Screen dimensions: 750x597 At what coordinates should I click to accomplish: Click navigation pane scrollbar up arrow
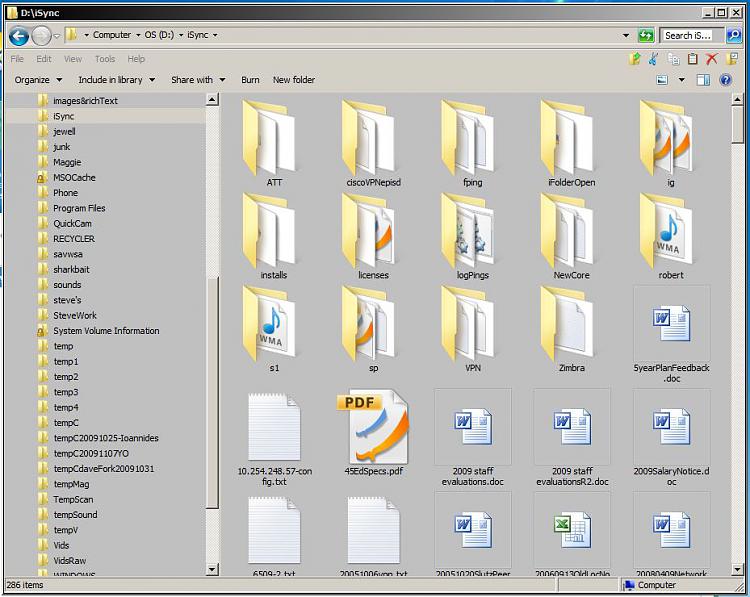(212, 100)
